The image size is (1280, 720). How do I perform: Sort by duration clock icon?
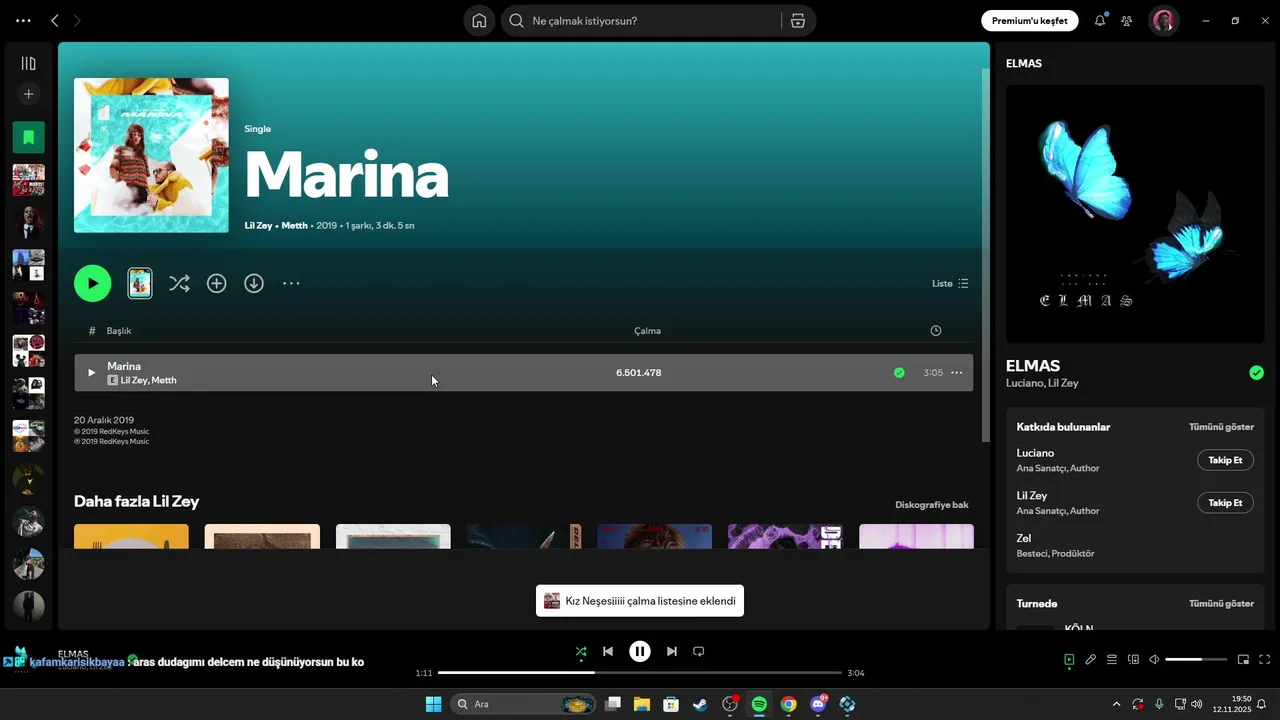click(x=936, y=331)
